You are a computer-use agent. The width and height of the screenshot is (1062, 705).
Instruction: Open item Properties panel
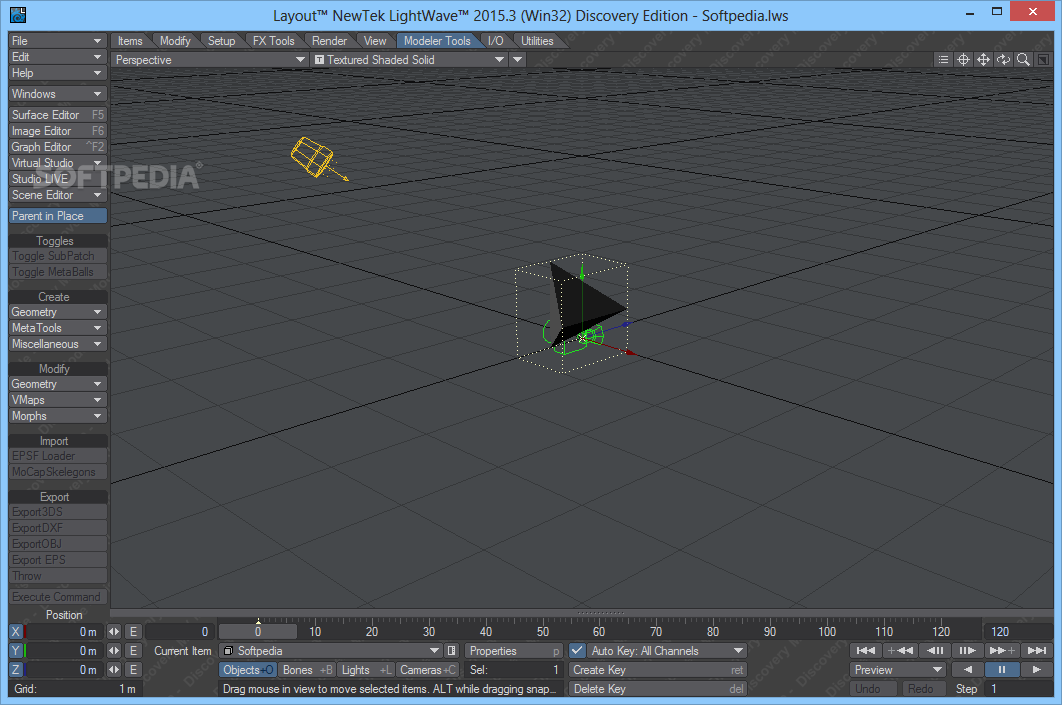tap(513, 650)
